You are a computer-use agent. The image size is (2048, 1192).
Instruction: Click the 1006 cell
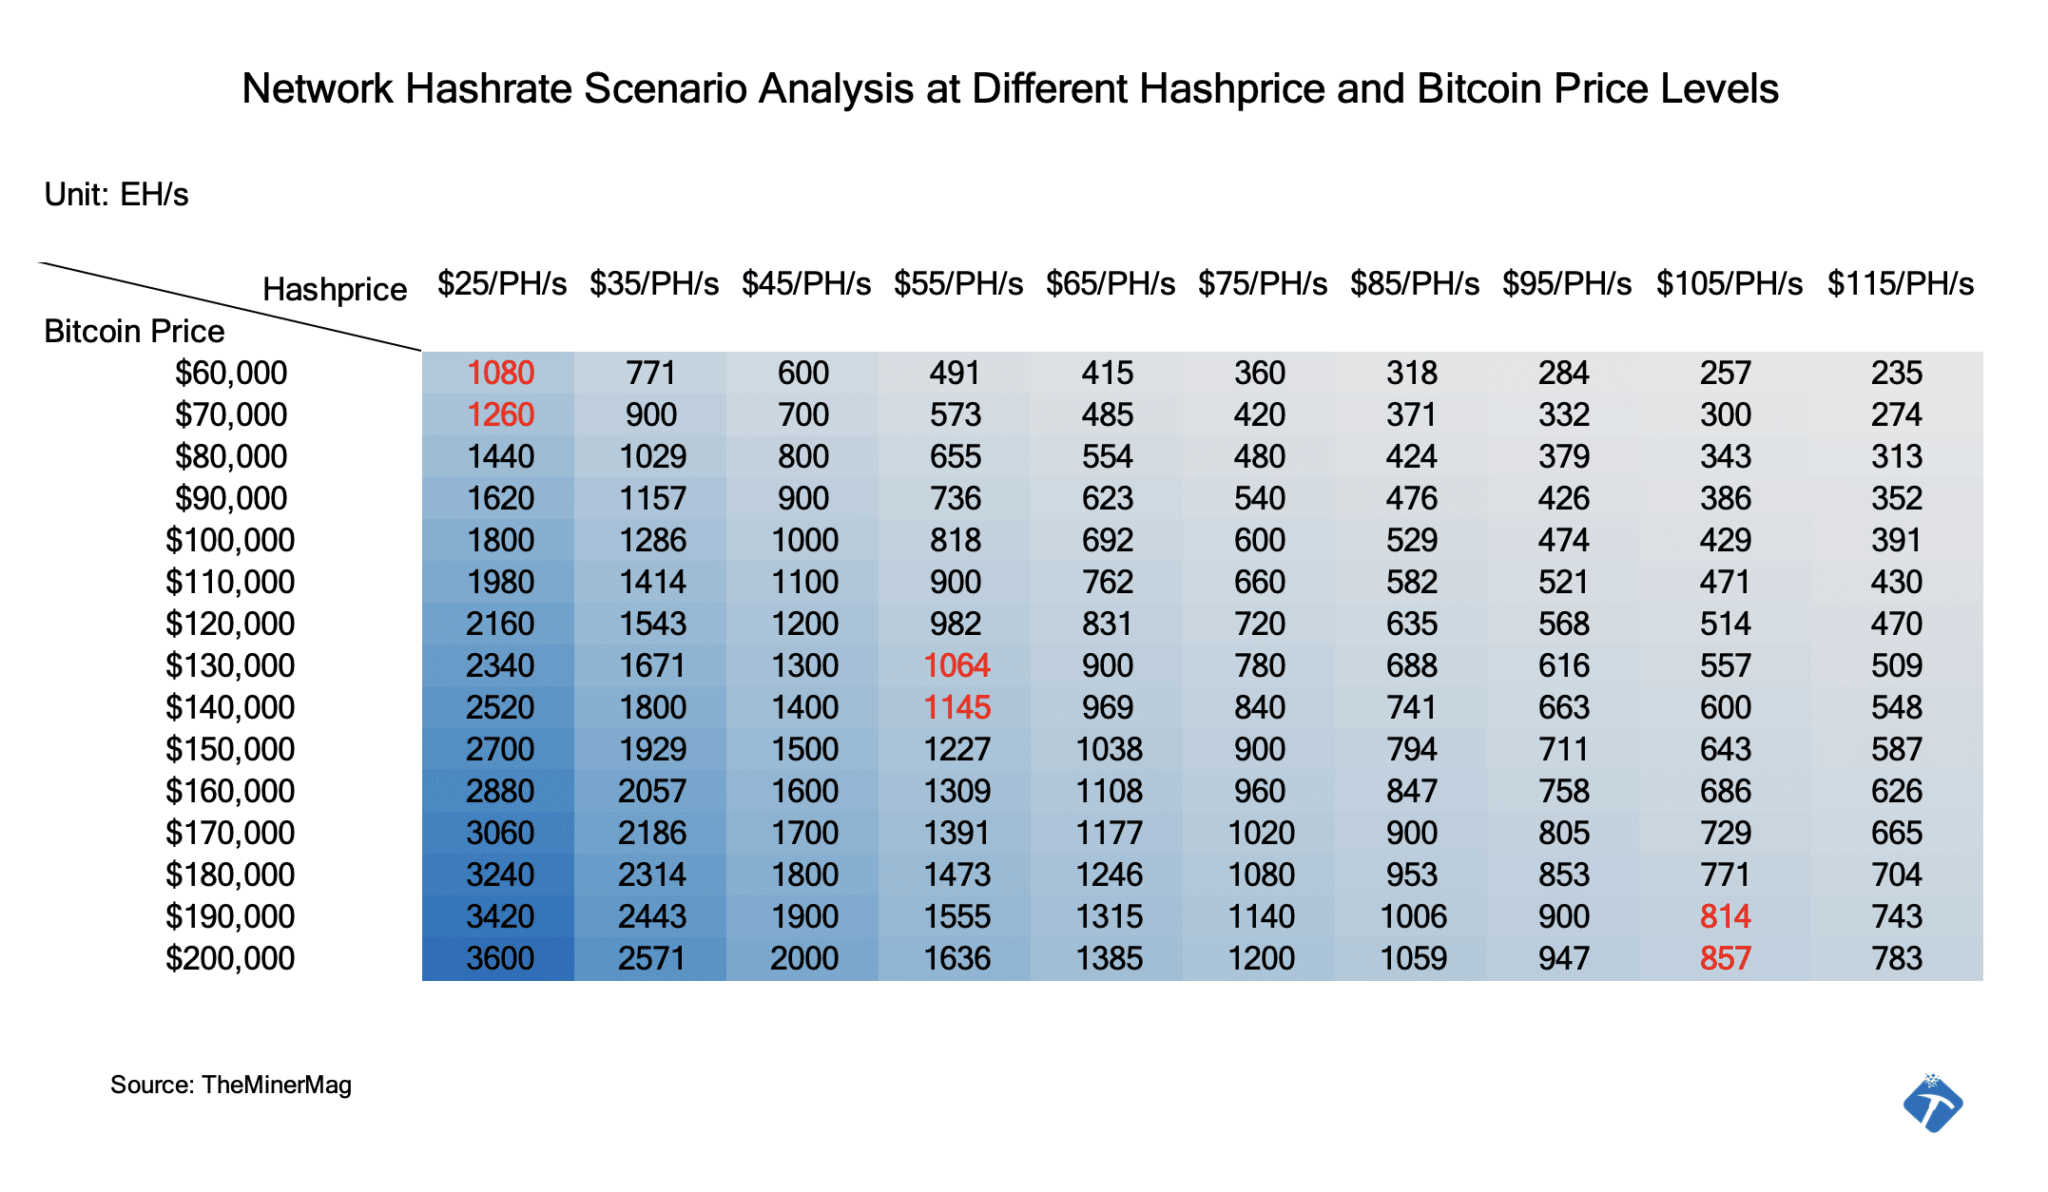click(1413, 916)
